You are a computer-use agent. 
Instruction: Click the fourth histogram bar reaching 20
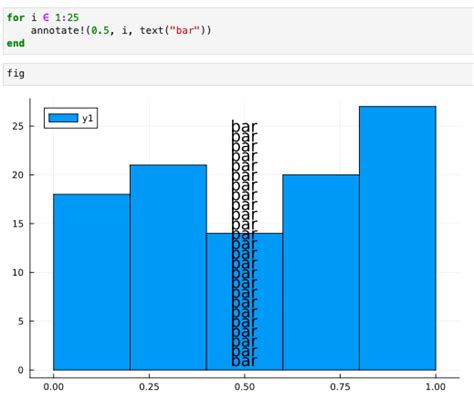point(321,272)
